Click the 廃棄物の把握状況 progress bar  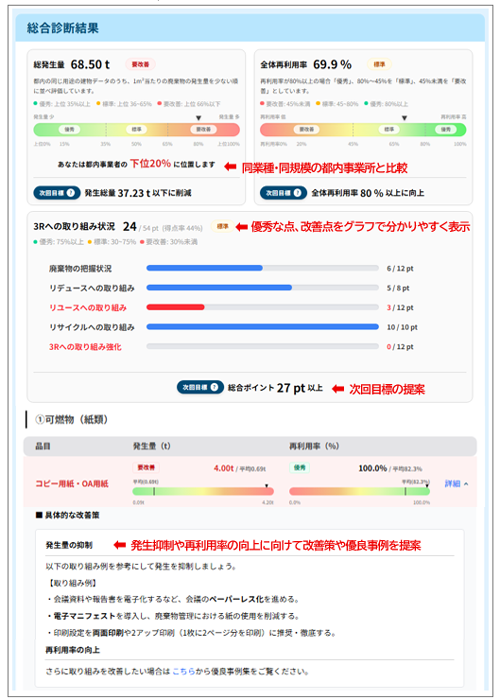coord(262,268)
